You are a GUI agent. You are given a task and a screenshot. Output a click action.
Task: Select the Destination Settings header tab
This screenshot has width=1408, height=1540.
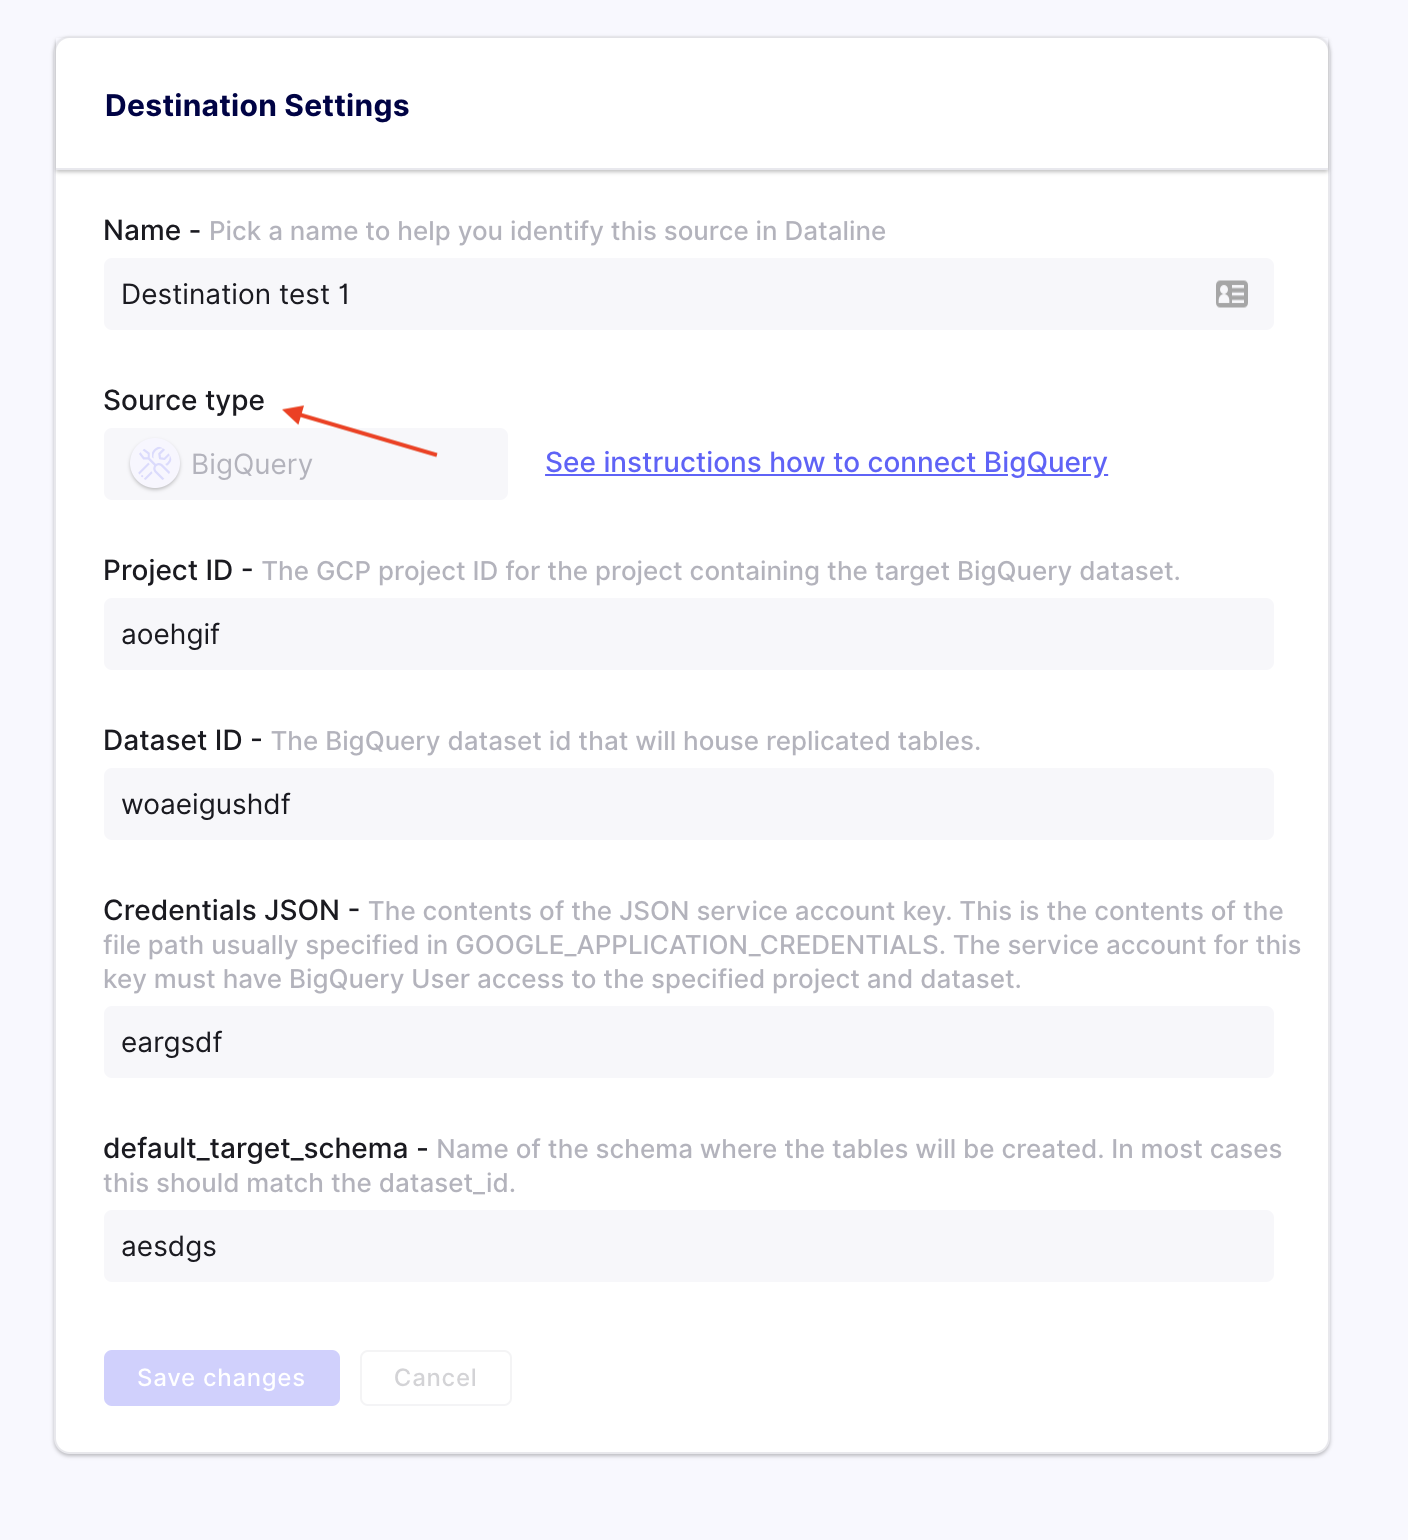tap(256, 105)
